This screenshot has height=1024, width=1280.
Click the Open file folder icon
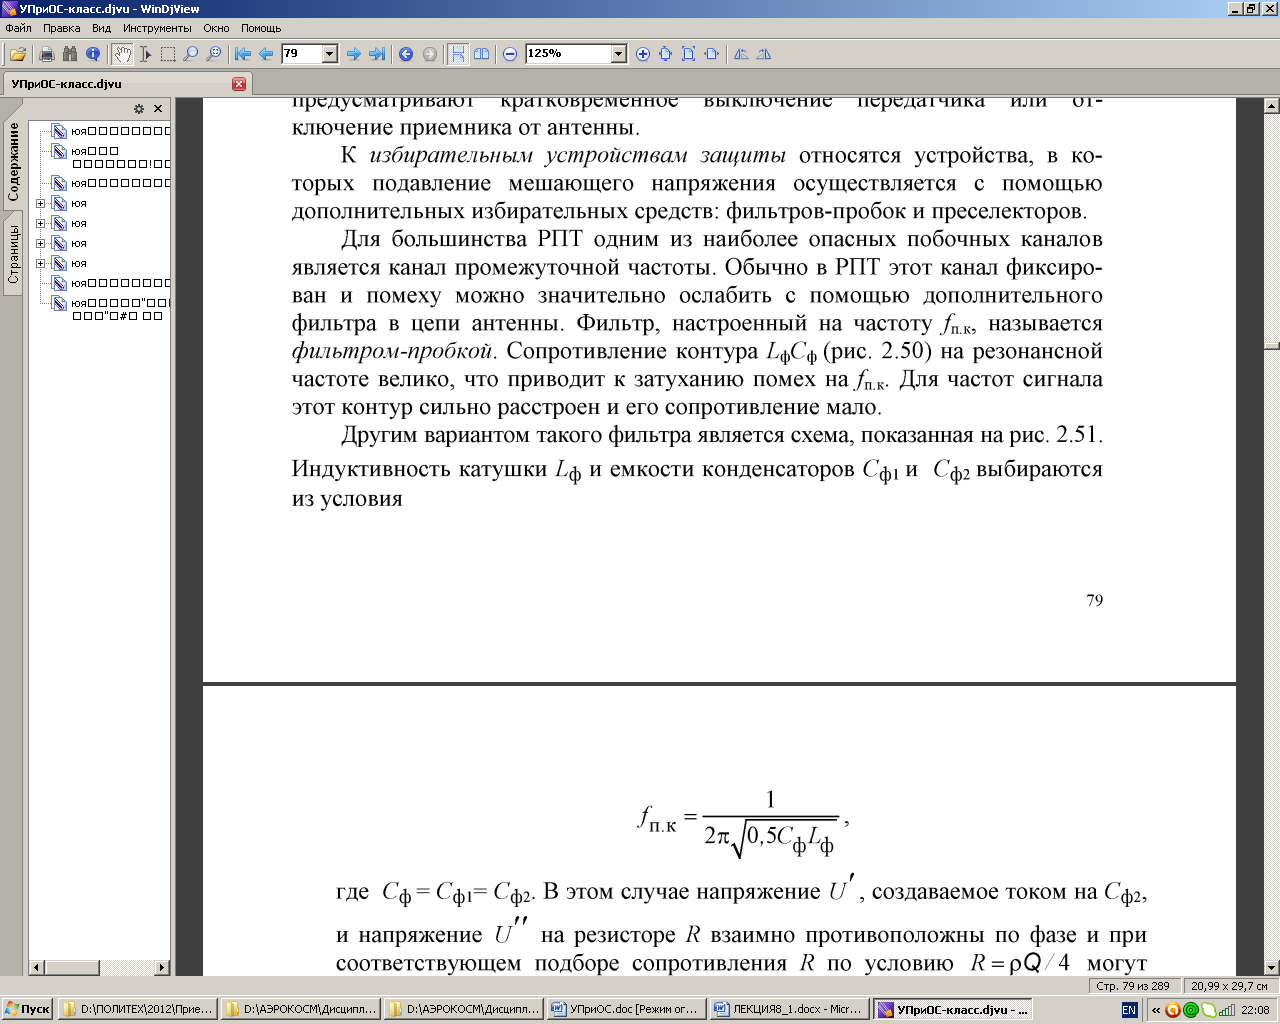(x=18, y=54)
